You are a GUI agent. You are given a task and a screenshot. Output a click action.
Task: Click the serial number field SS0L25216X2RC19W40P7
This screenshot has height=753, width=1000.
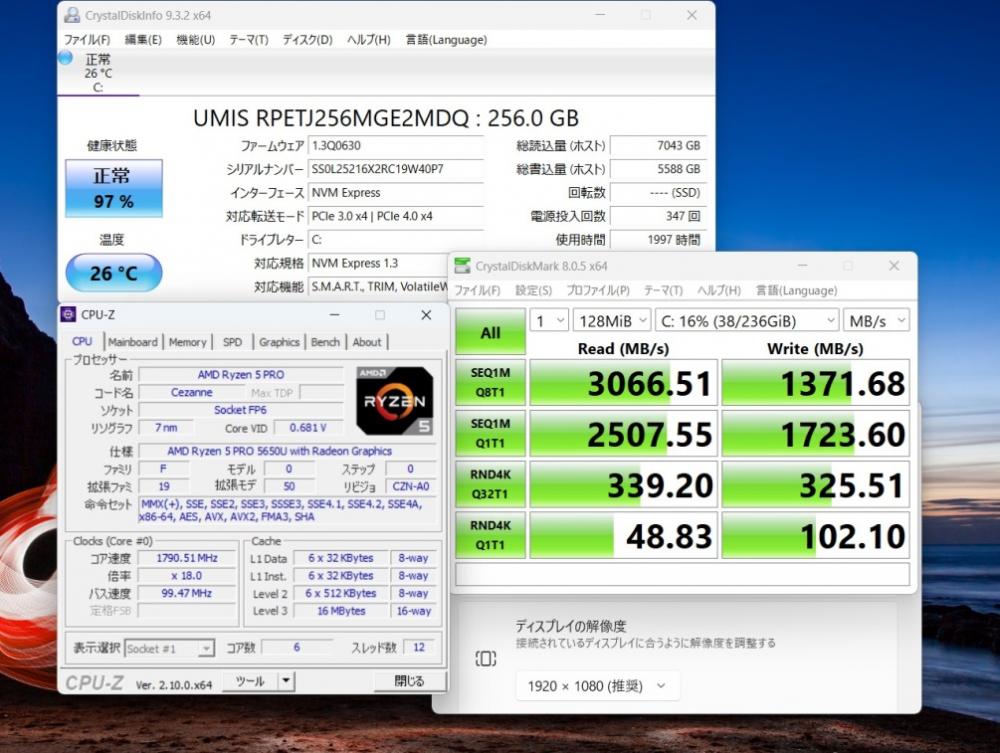pyautogui.click(x=395, y=169)
